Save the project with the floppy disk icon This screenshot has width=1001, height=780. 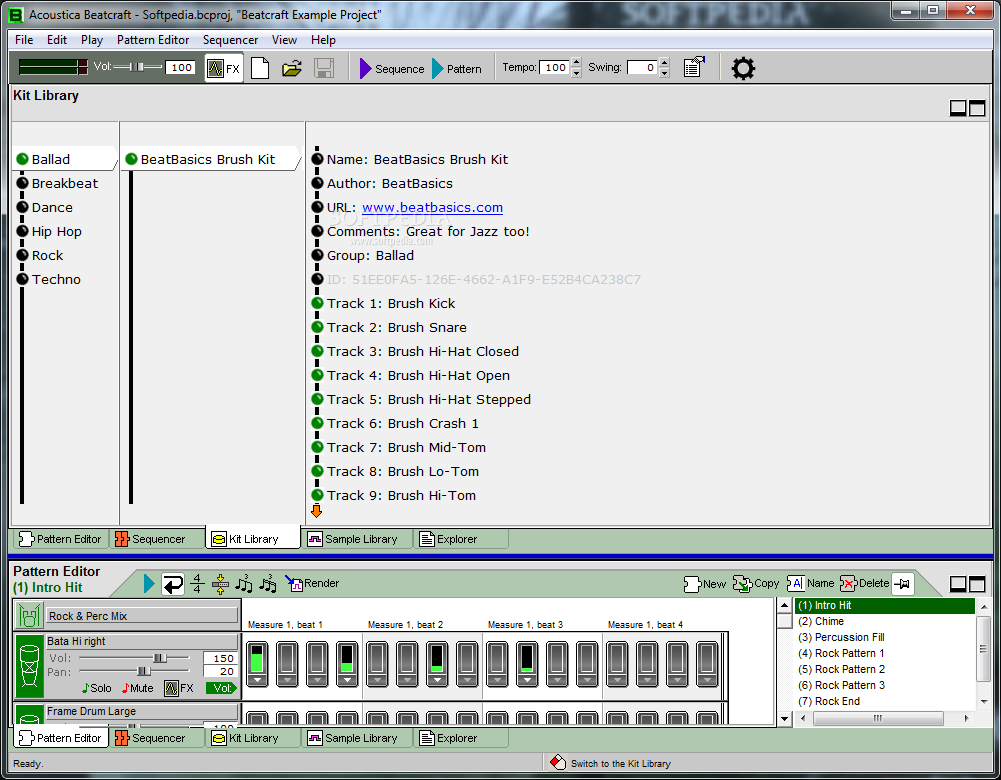[324, 68]
